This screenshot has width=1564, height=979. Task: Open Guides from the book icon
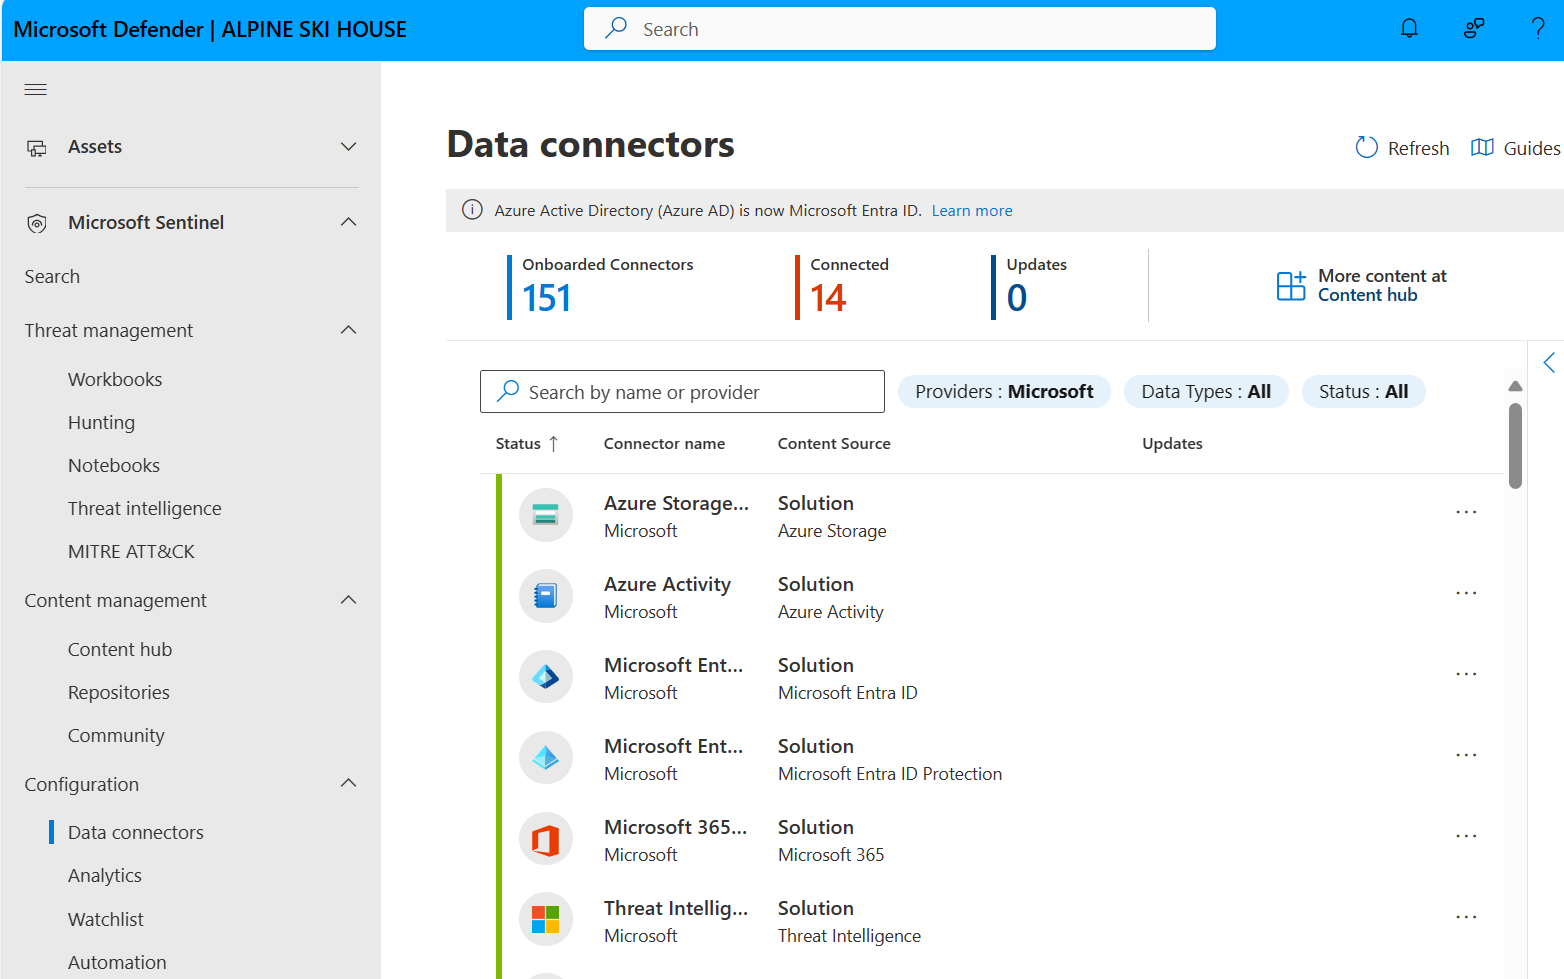pos(1484,147)
